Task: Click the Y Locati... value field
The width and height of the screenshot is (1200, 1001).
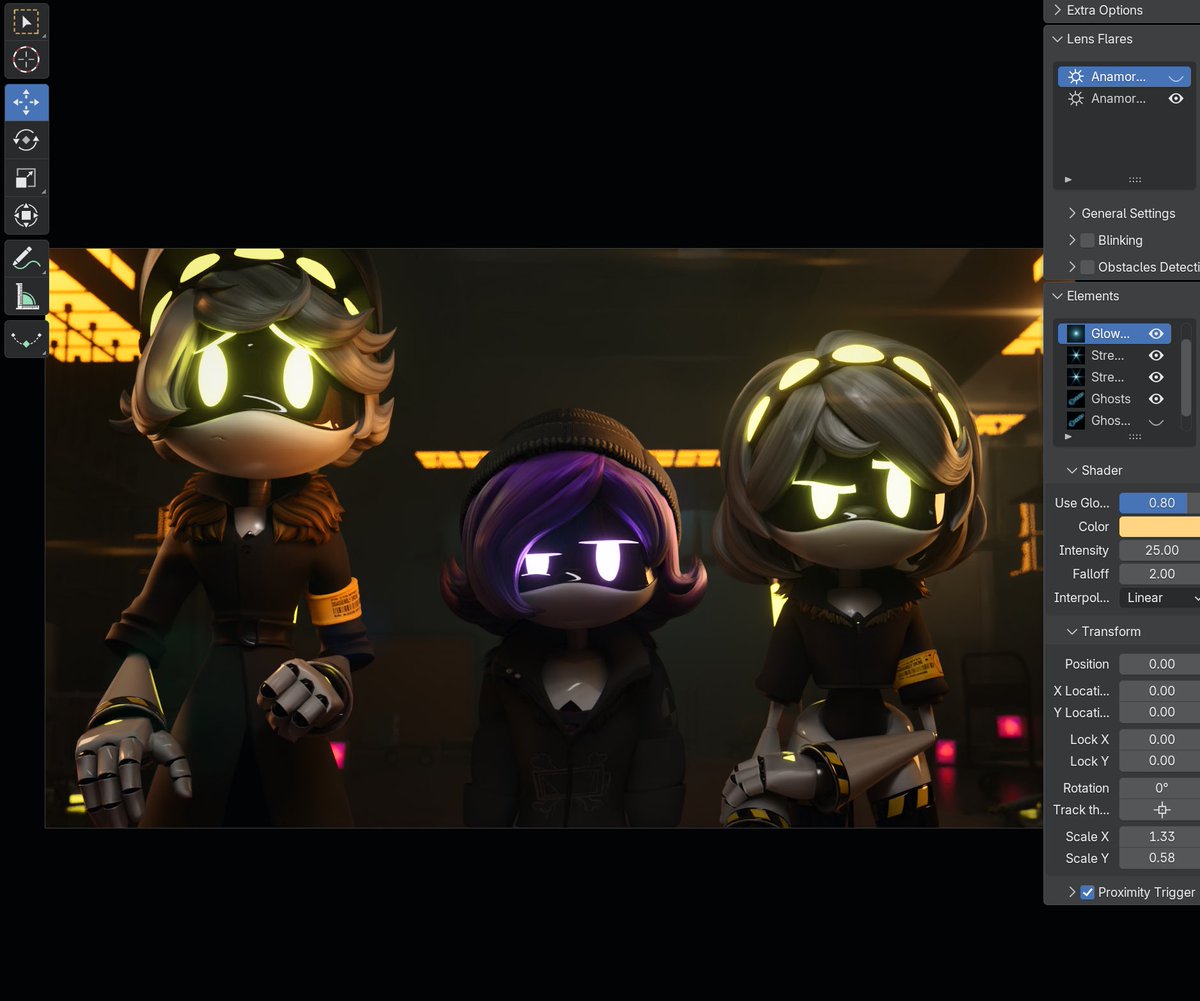Action: pyautogui.click(x=1159, y=713)
